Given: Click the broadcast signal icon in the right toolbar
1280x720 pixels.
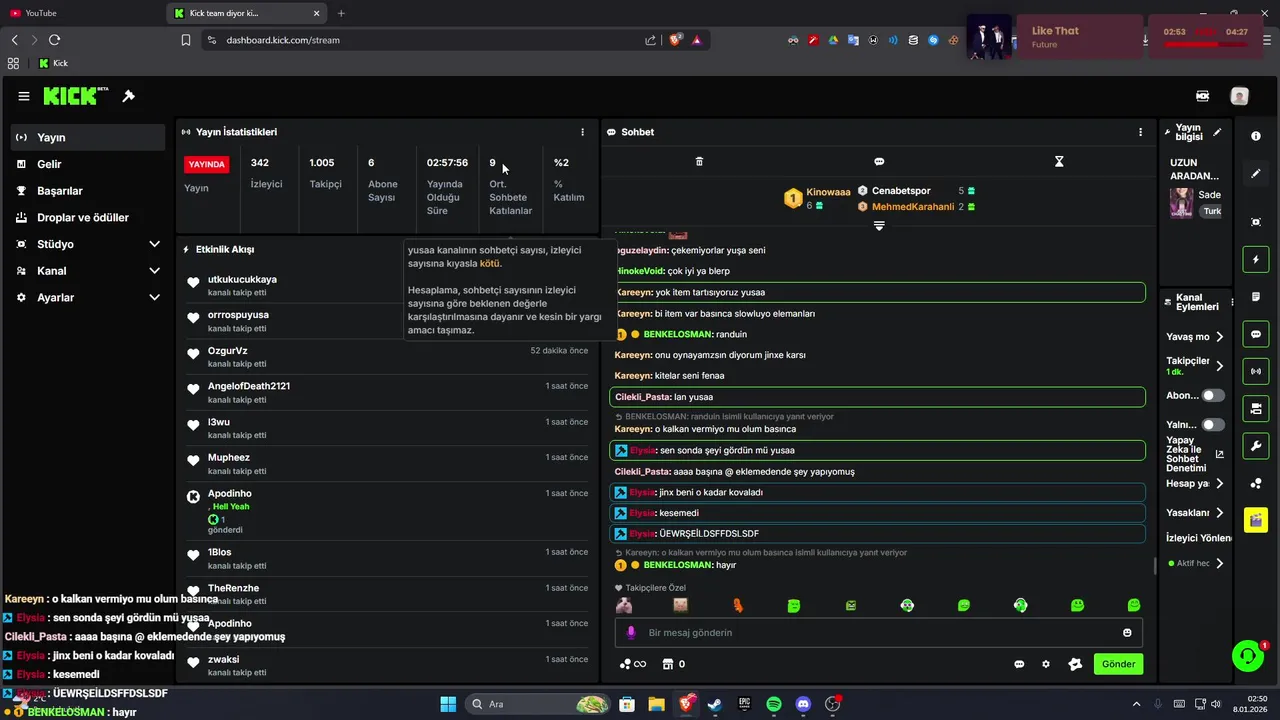Looking at the screenshot, I should pyautogui.click(x=1256, y=371).
